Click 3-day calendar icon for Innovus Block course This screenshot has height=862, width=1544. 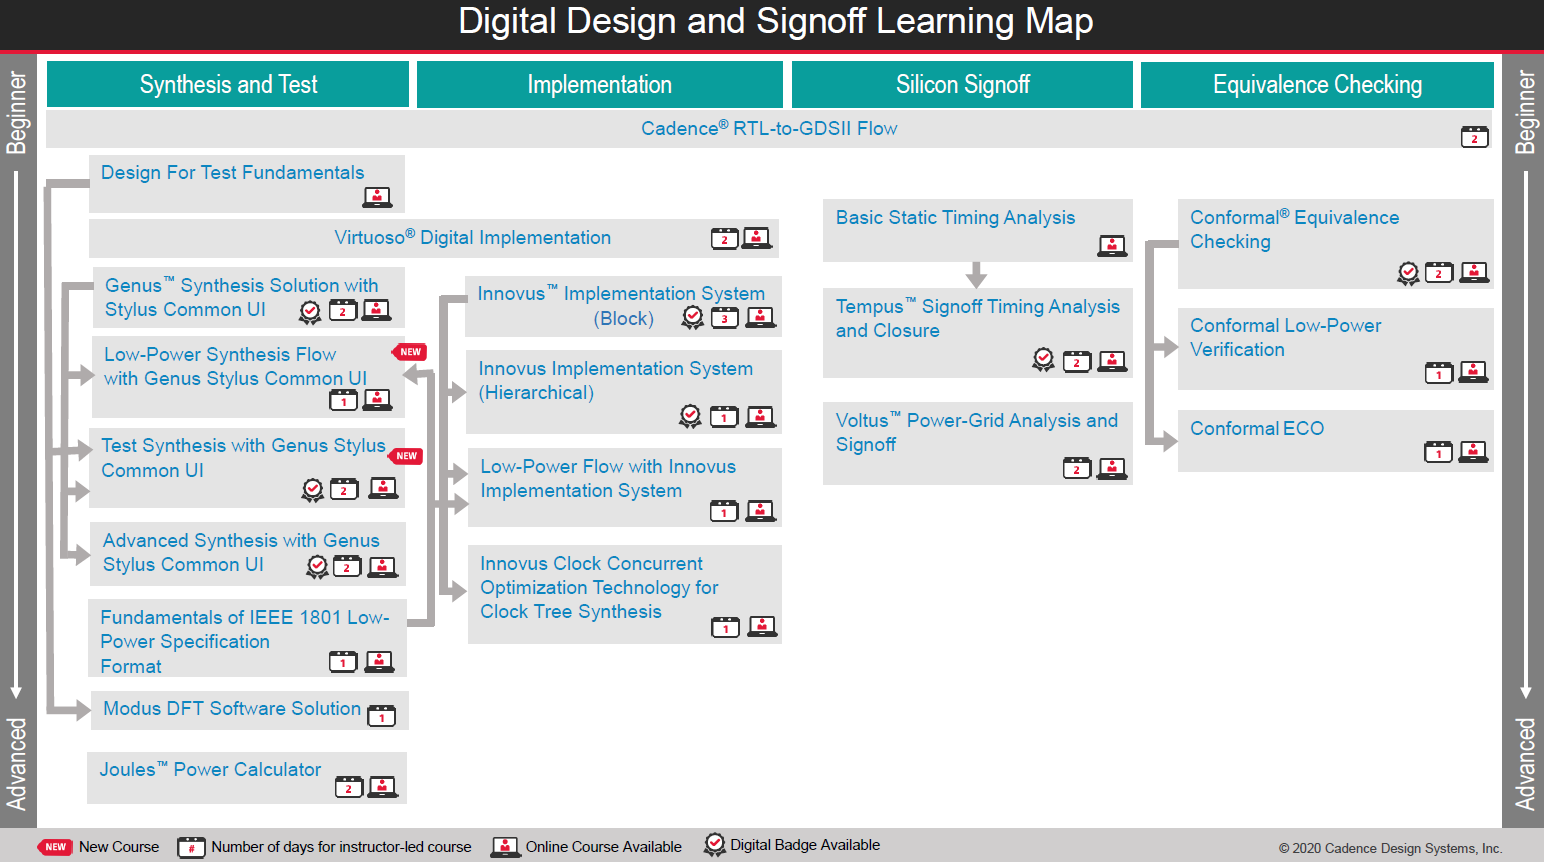point(725,318)
